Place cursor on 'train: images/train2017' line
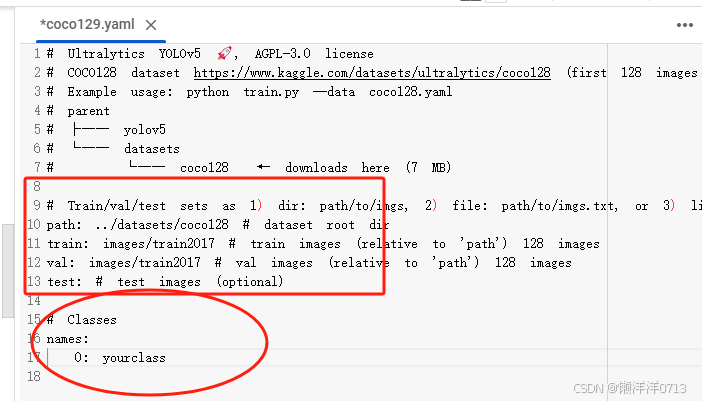 coord(323,243)
